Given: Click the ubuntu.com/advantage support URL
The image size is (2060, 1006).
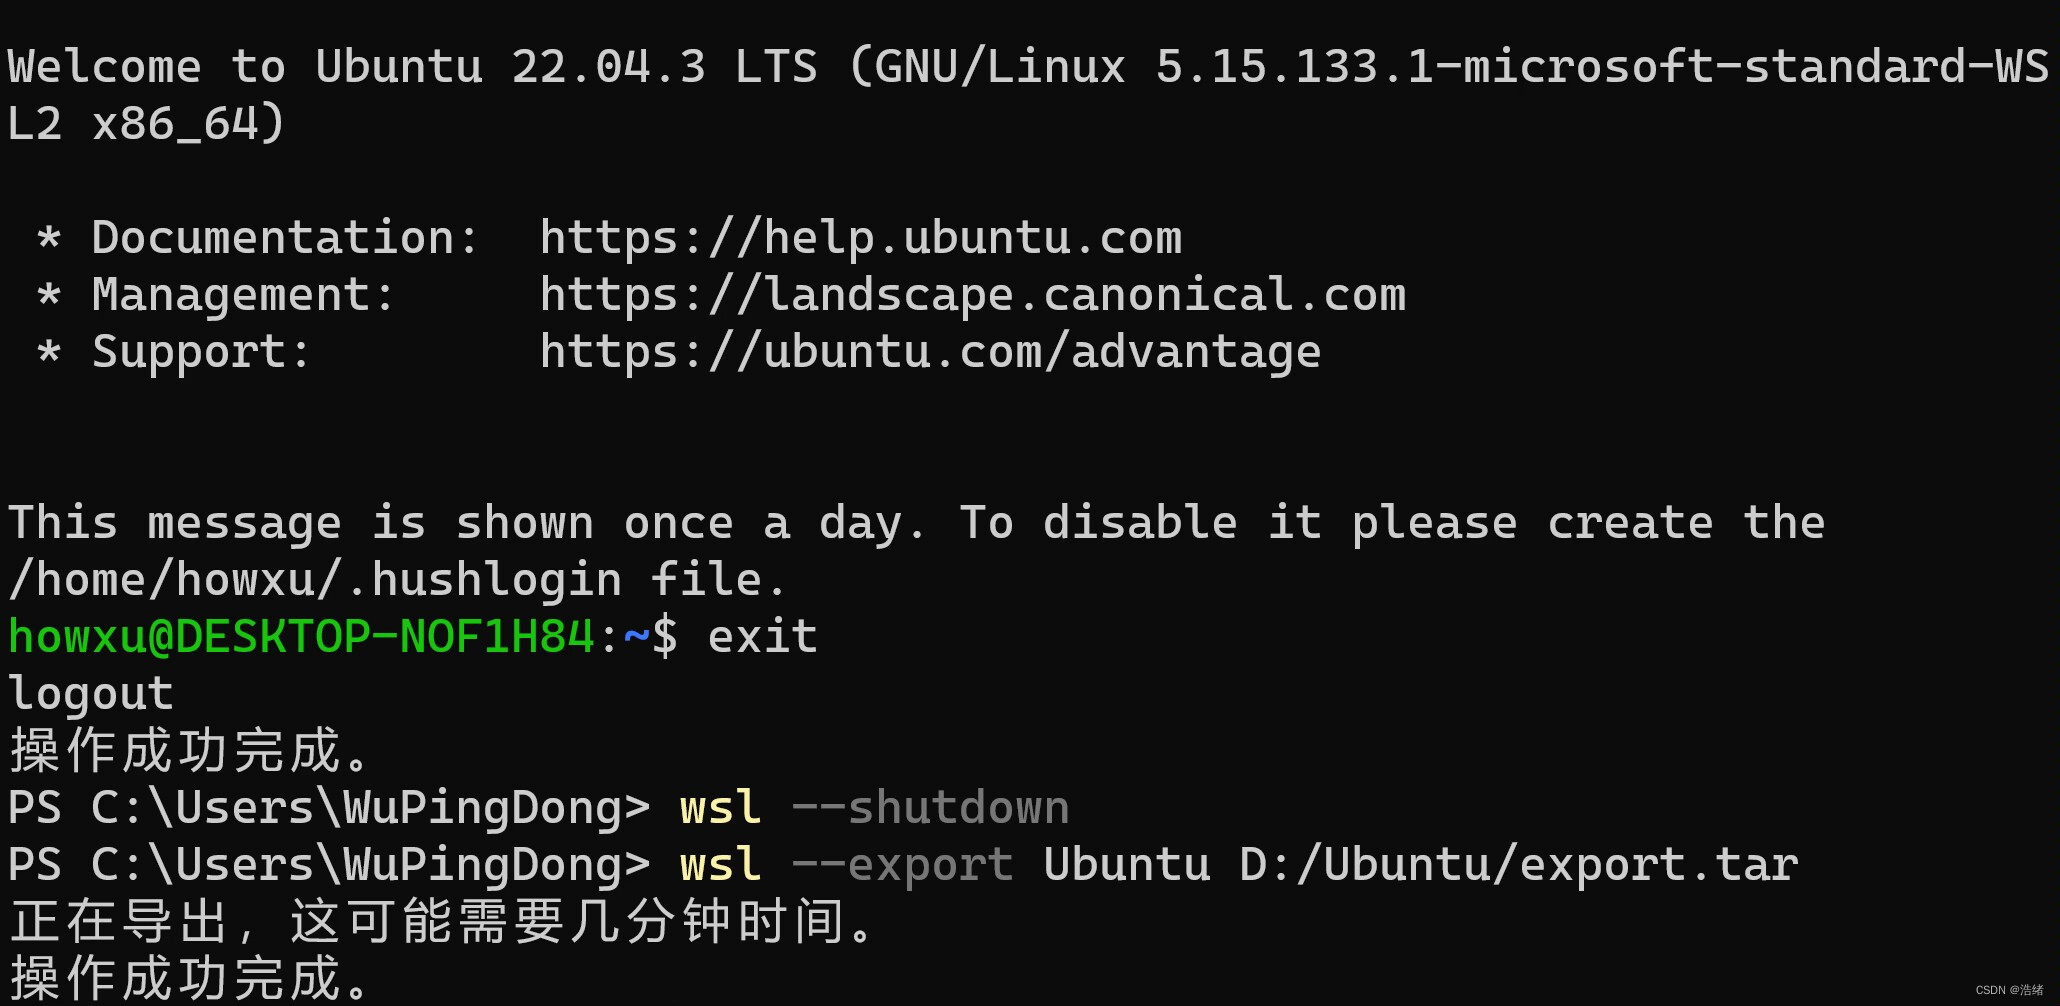Looking at the screenshot, I should [x=930, y=352].
